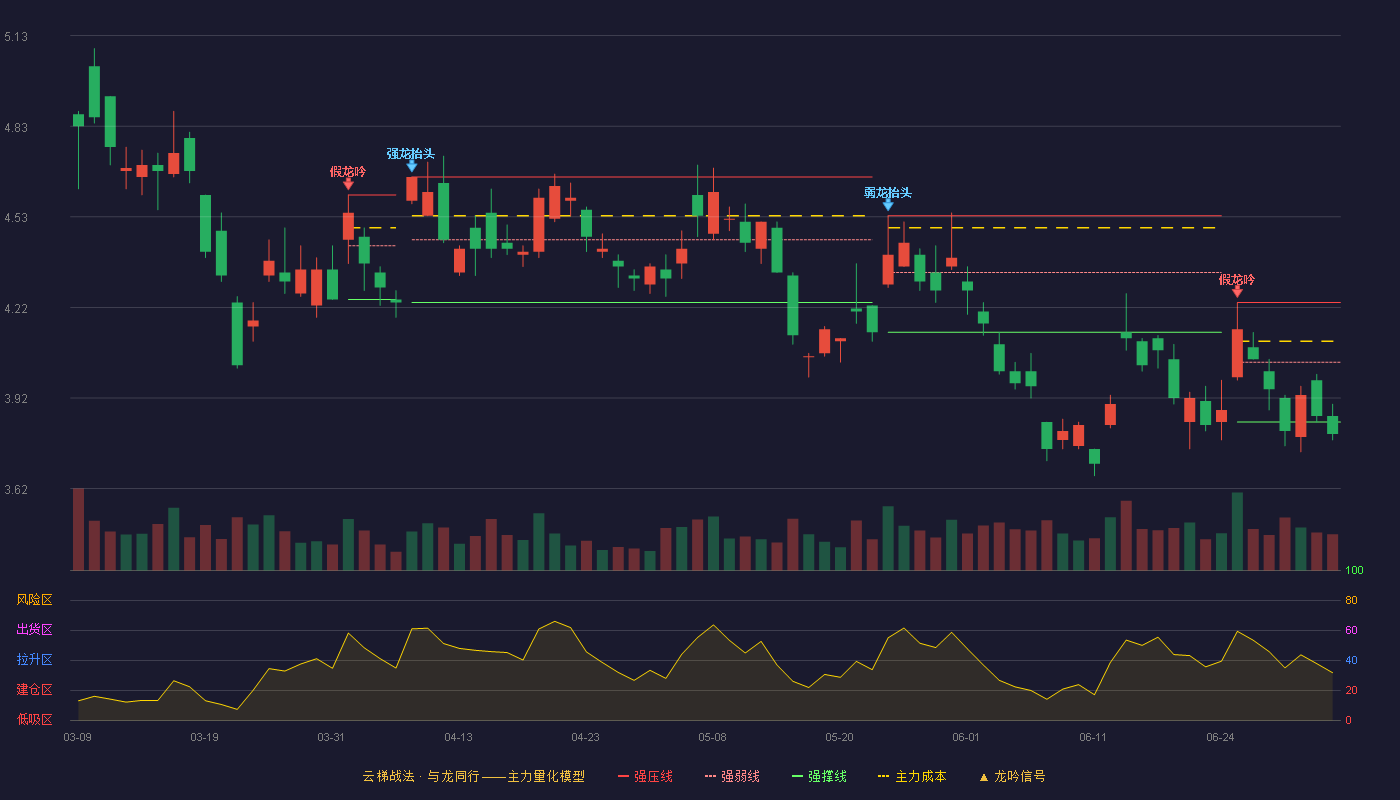This screenshot has height=800, width=1400.
Task: Toggle the 云梯战法·与龙同行 主力量化模型 legend entry
Action: coord(474,776)
